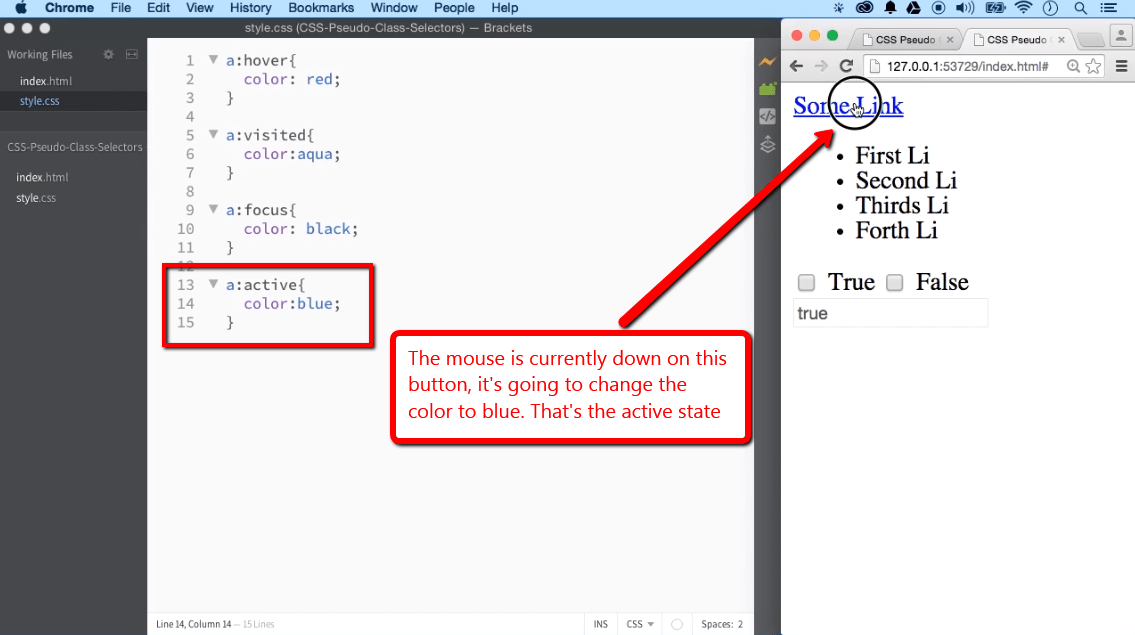This screenshot has height=635, width=1135.
Task: Collapse the a:hover rule disclosure triangle
Action: coord(213,59)
